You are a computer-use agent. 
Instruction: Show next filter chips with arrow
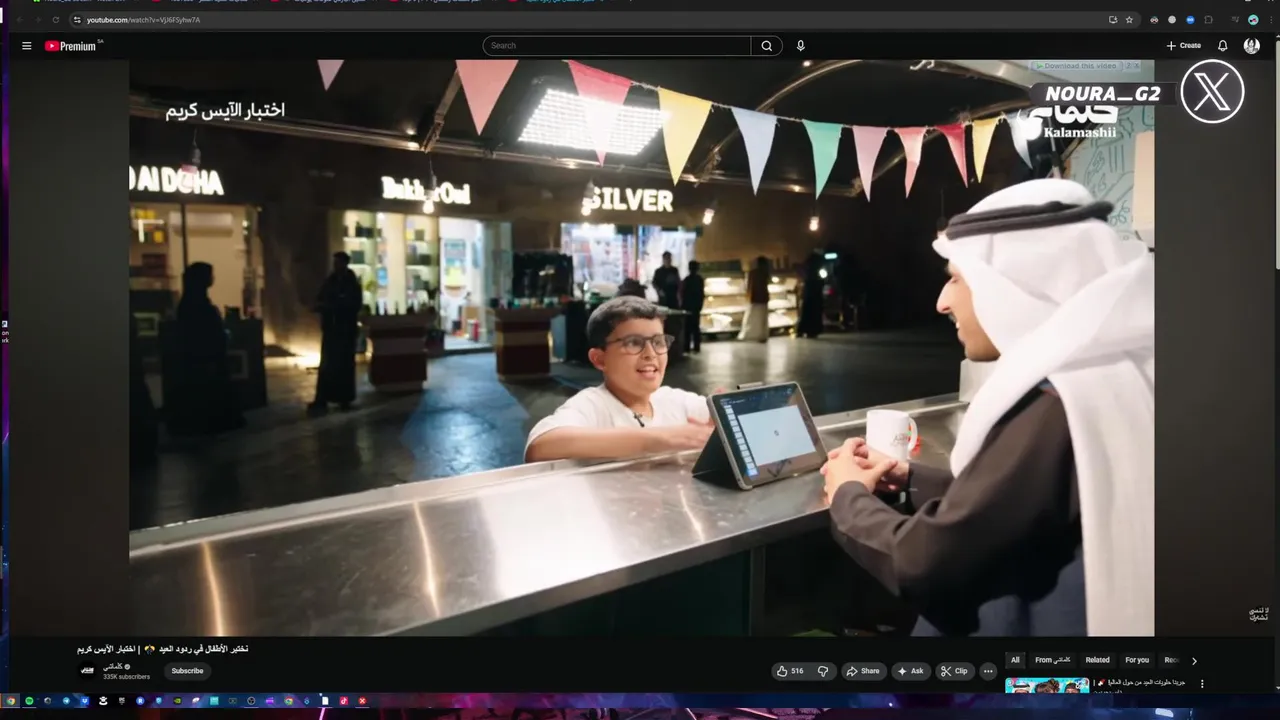pos(1193,660)
